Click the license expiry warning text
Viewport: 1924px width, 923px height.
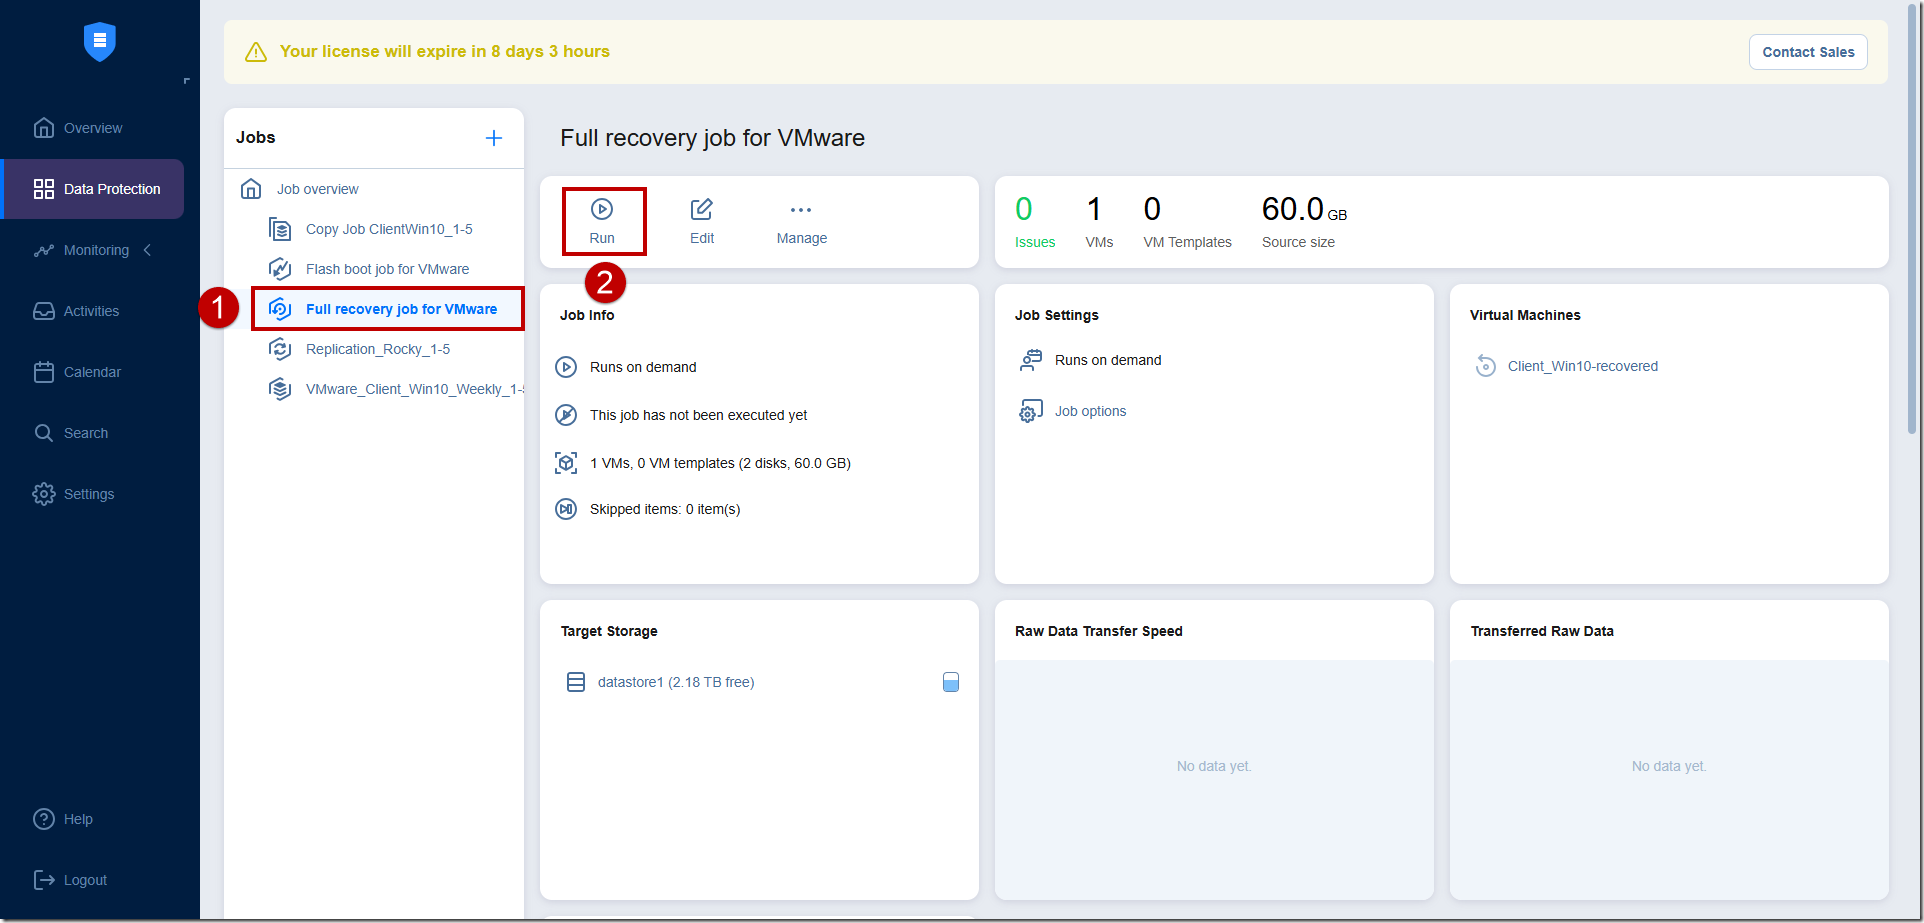pyautogui.click(x=444, y=51)
